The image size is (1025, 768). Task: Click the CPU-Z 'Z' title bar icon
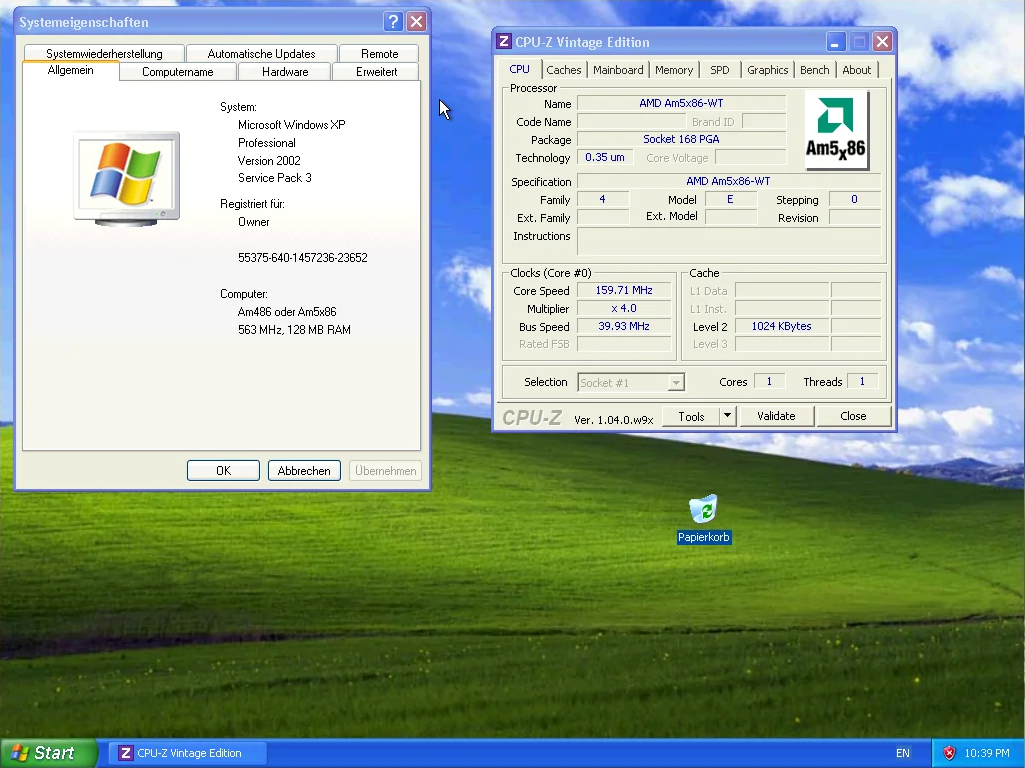click(x=504, y=41)
